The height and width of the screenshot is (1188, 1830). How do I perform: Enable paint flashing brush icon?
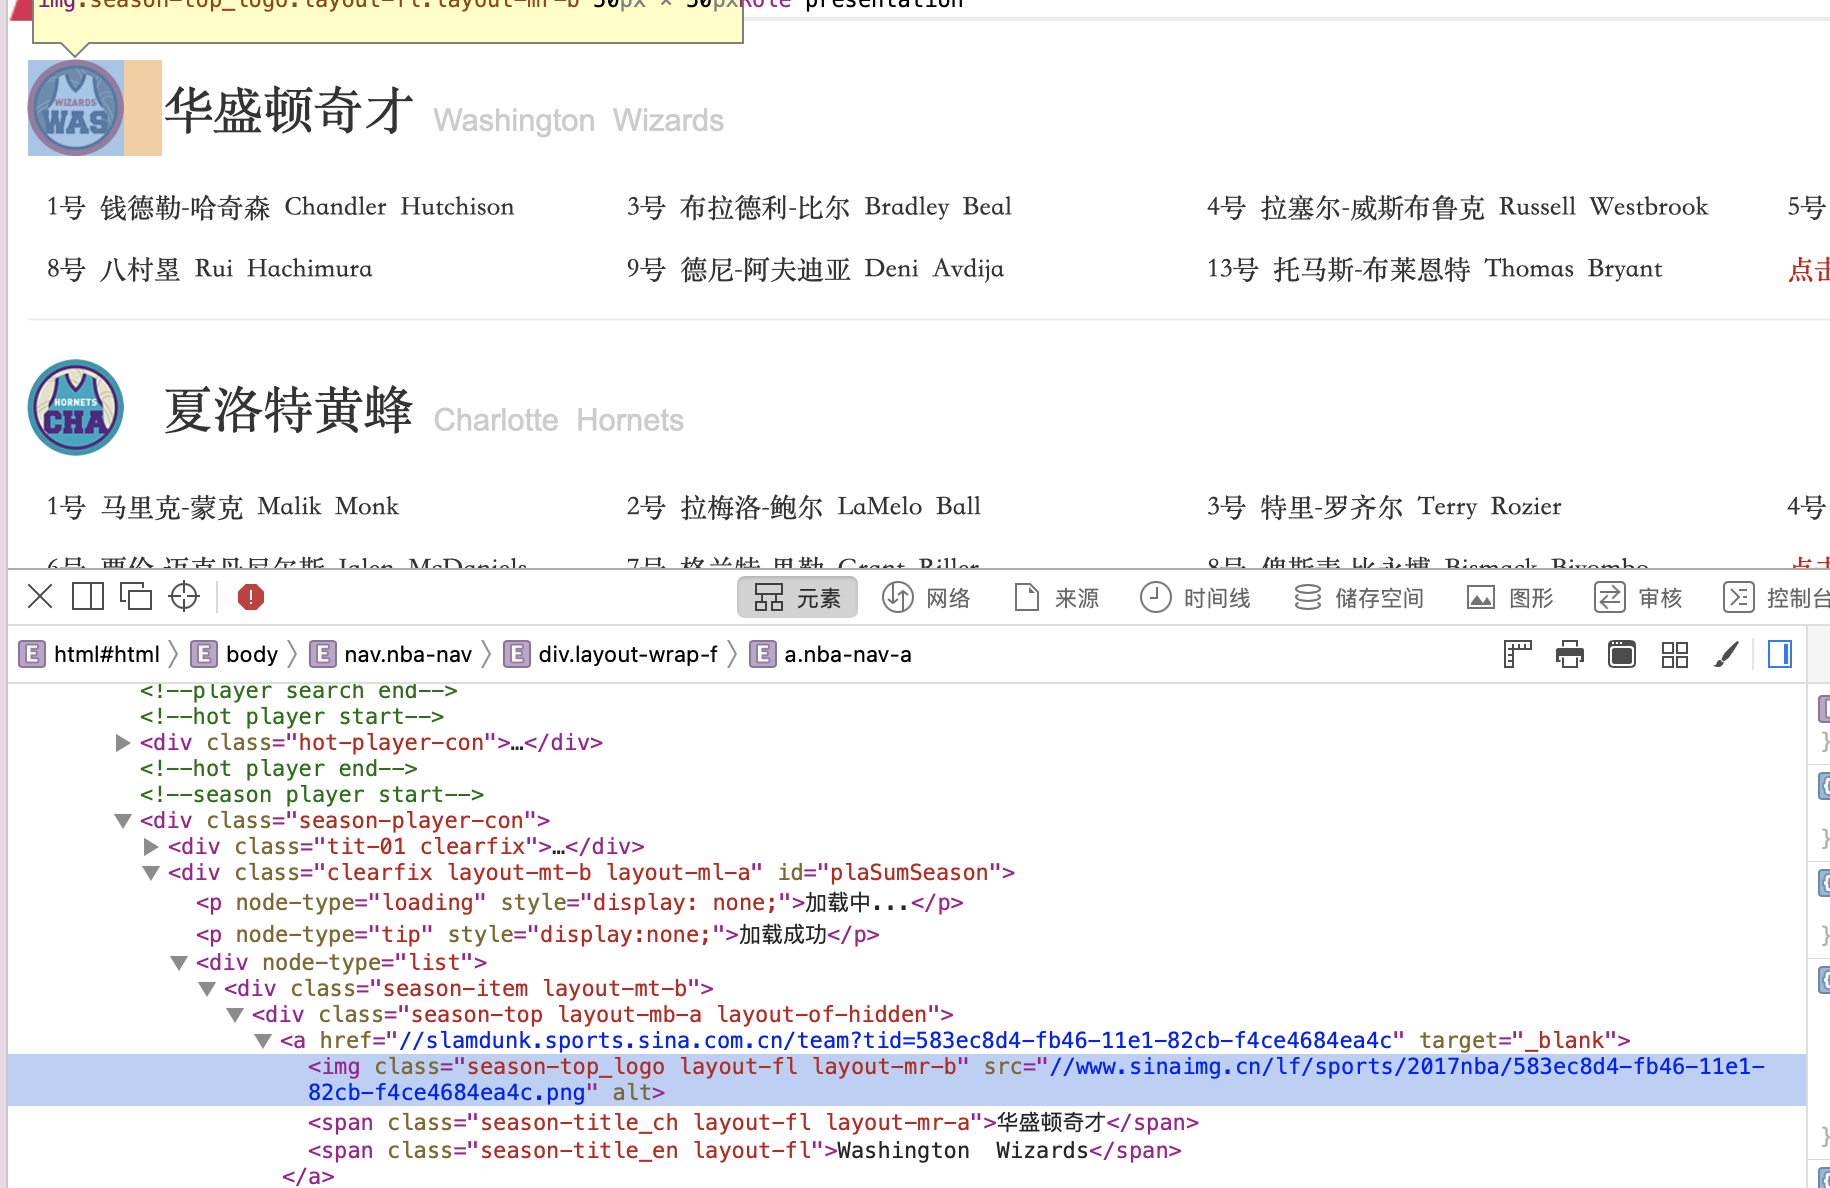(x=1726, y=654)
